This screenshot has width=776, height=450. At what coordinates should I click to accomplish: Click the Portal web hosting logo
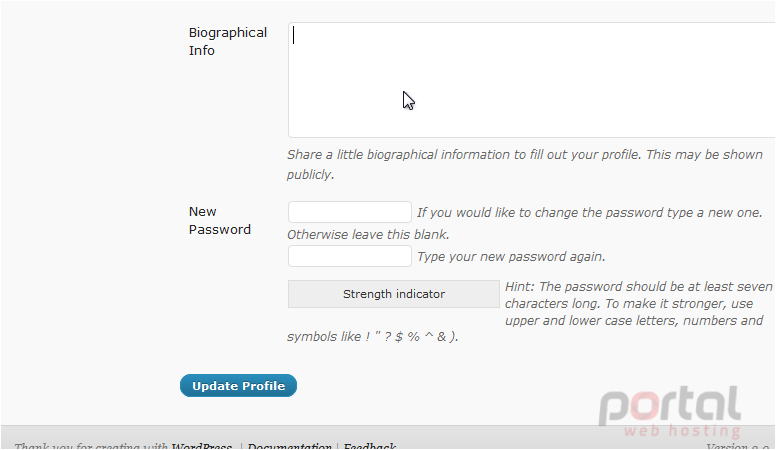(x=670, y=412)
